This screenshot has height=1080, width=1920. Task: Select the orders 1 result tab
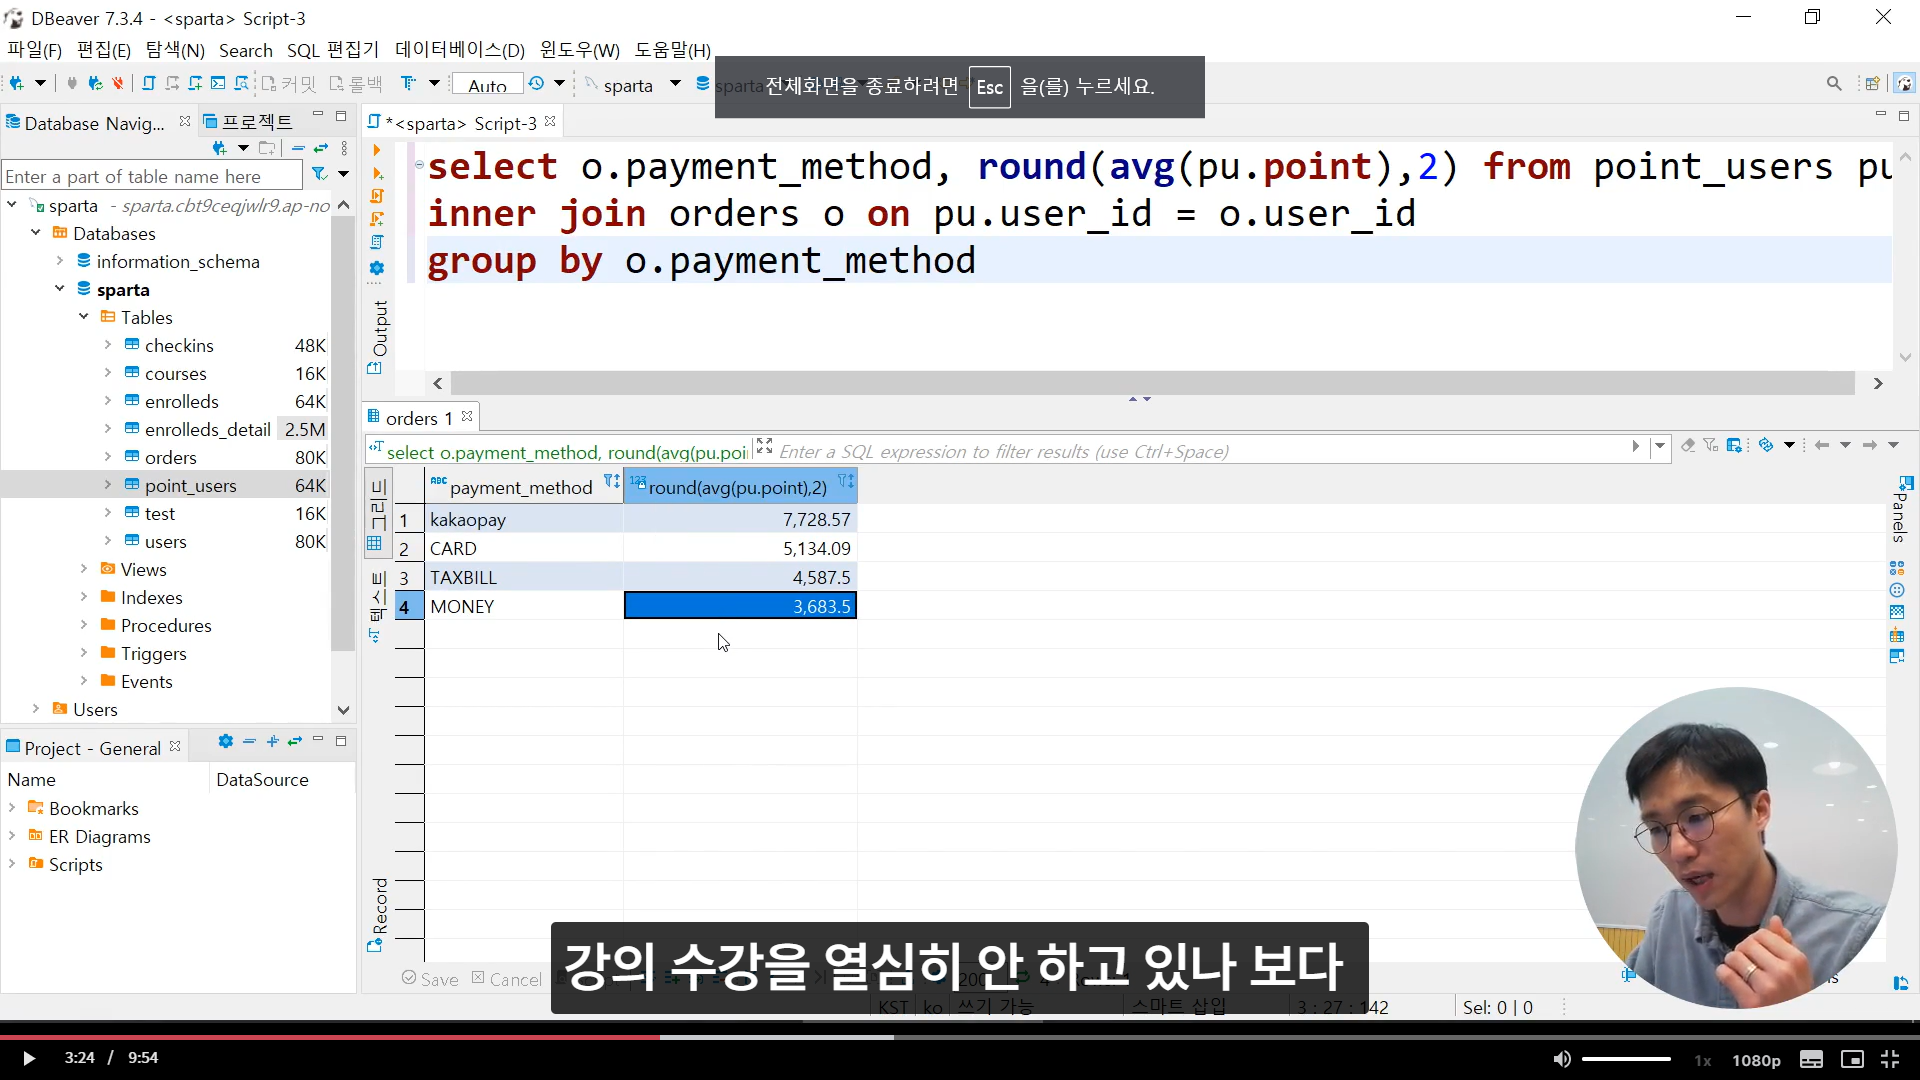coord(419,418)
